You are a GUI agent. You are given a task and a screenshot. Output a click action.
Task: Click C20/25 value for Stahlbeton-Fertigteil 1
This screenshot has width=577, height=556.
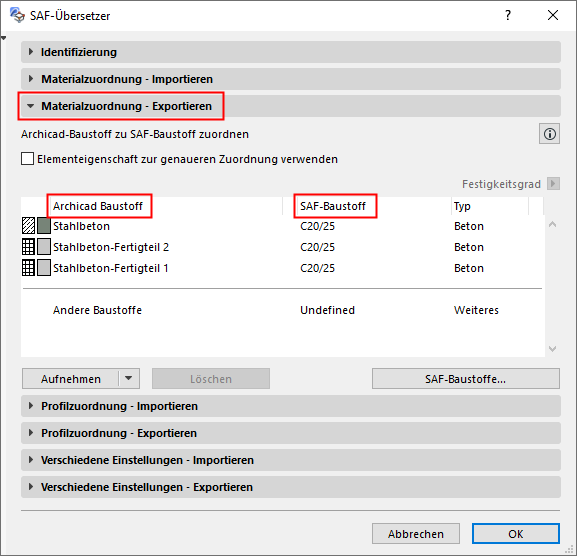tap(318, 268)
